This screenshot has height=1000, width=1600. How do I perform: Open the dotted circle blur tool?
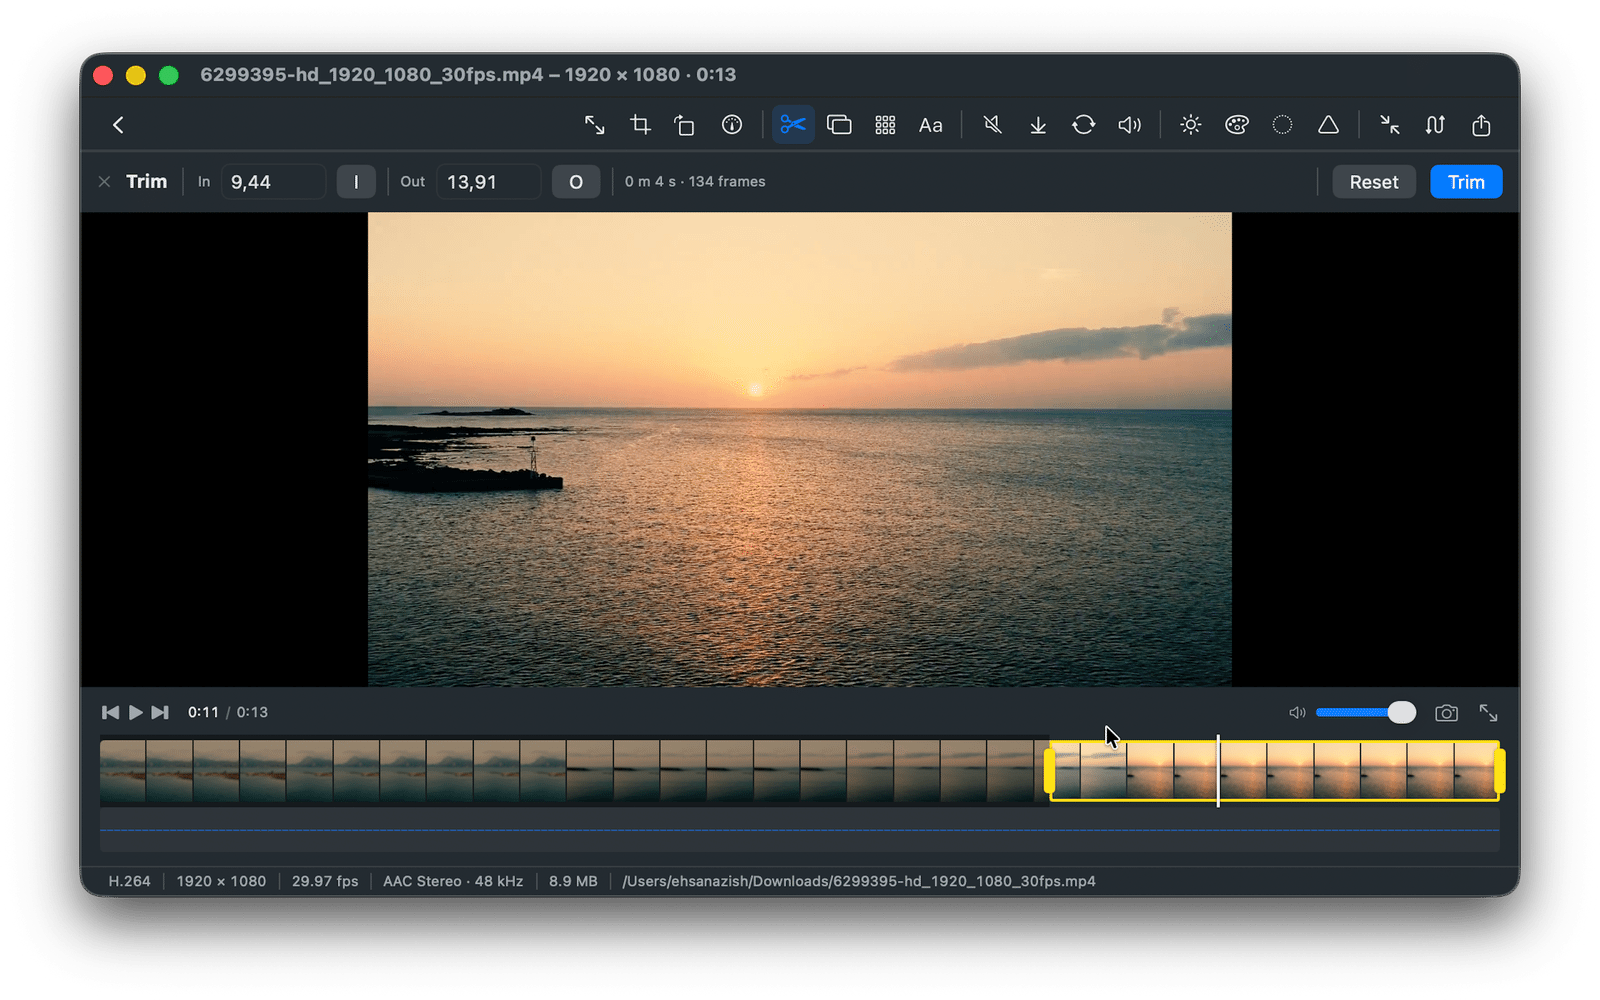tap(1282, 125)
